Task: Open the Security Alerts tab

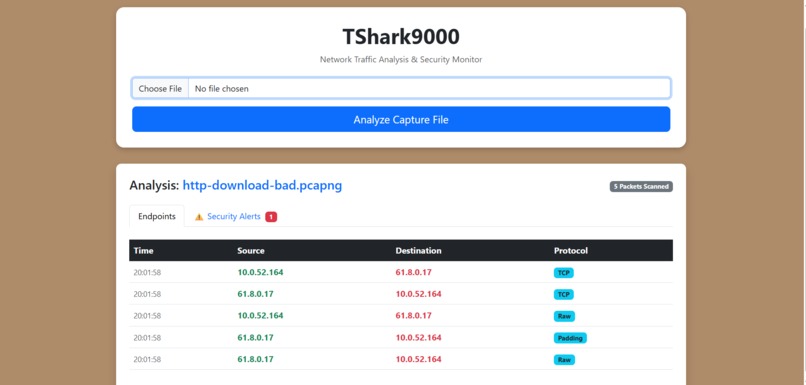Action: [x=234, y=216]
